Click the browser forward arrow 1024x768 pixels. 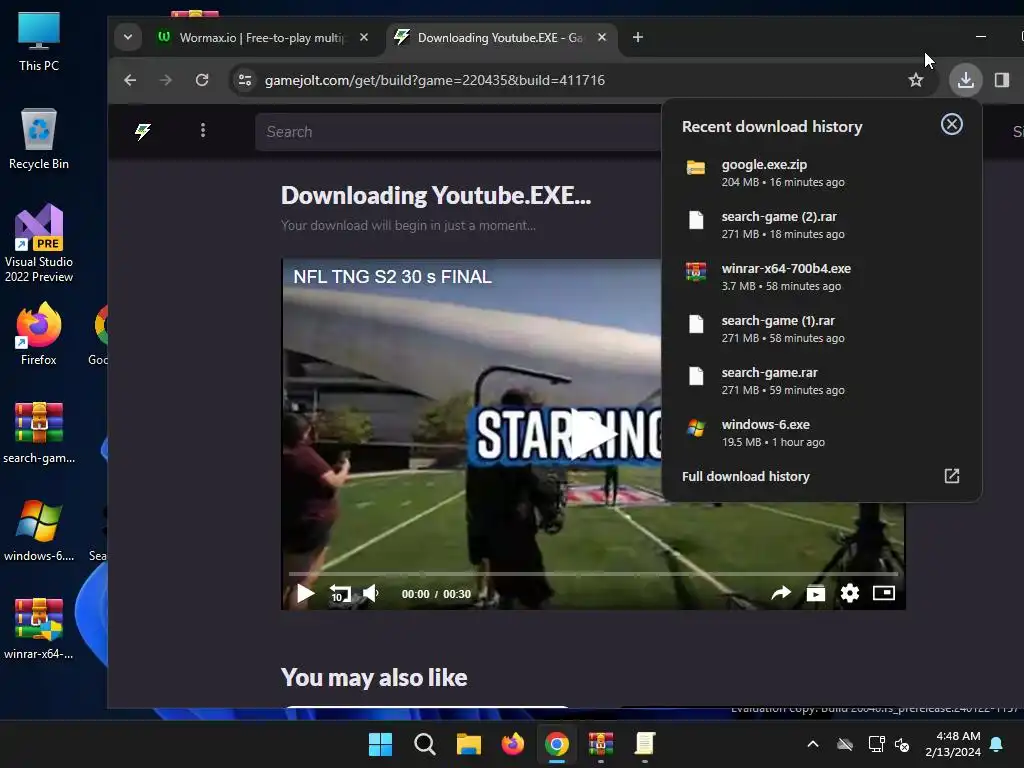coord(166,80)
